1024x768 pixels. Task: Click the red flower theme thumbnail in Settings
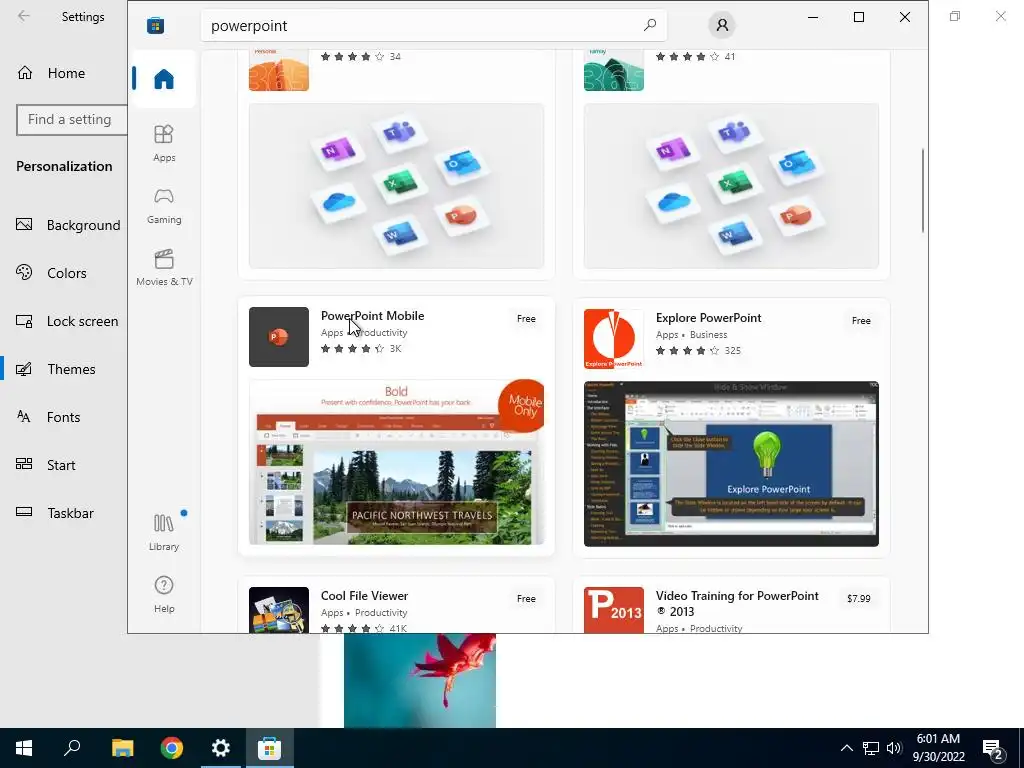[420, 680]
